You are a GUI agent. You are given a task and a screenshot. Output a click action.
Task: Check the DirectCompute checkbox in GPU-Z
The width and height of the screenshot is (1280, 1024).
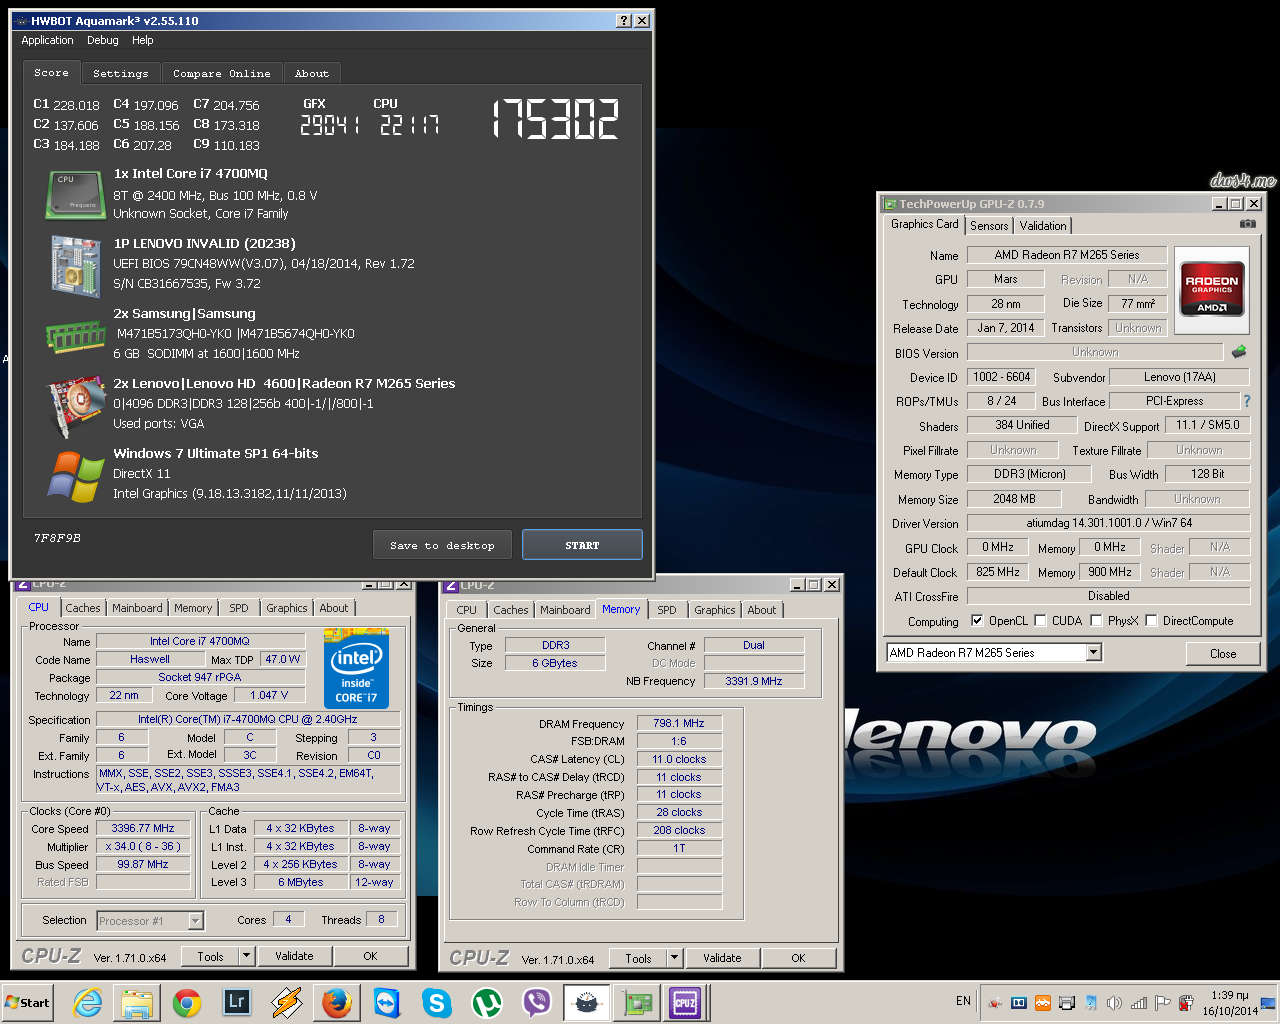coord(1151,620)
